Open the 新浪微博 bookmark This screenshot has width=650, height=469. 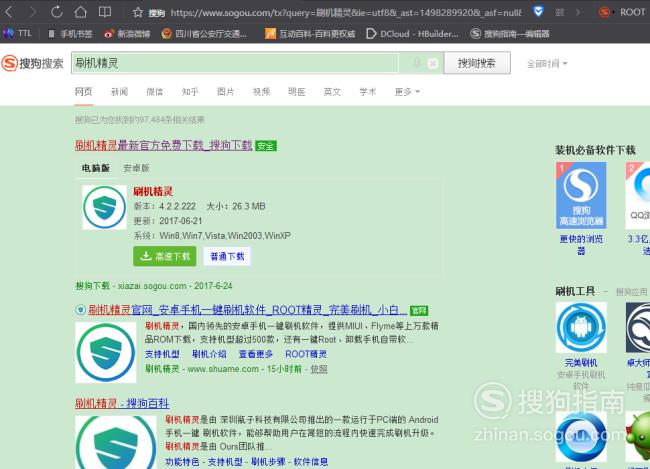tap(127, 34)
